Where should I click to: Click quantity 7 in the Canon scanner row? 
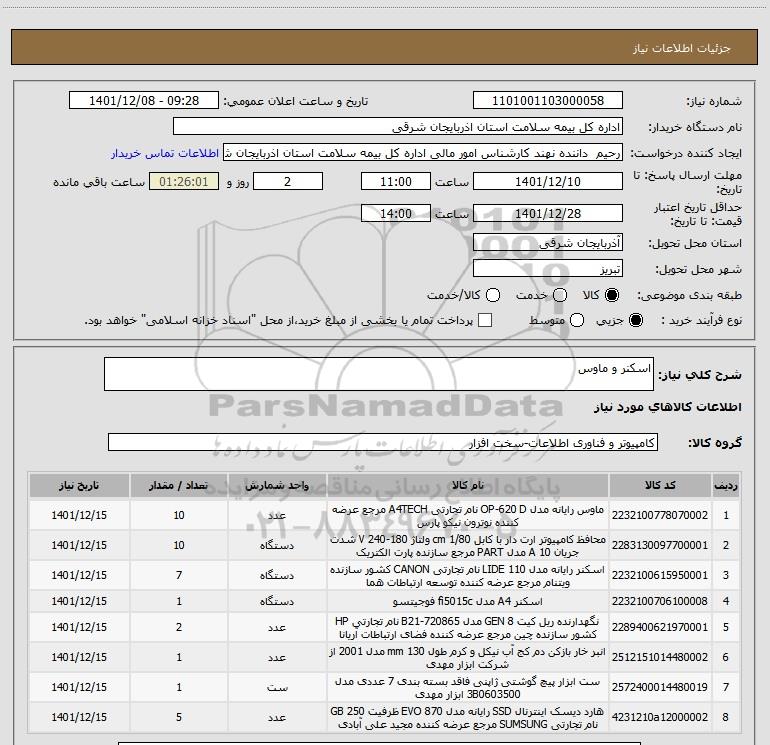(179, 575)
